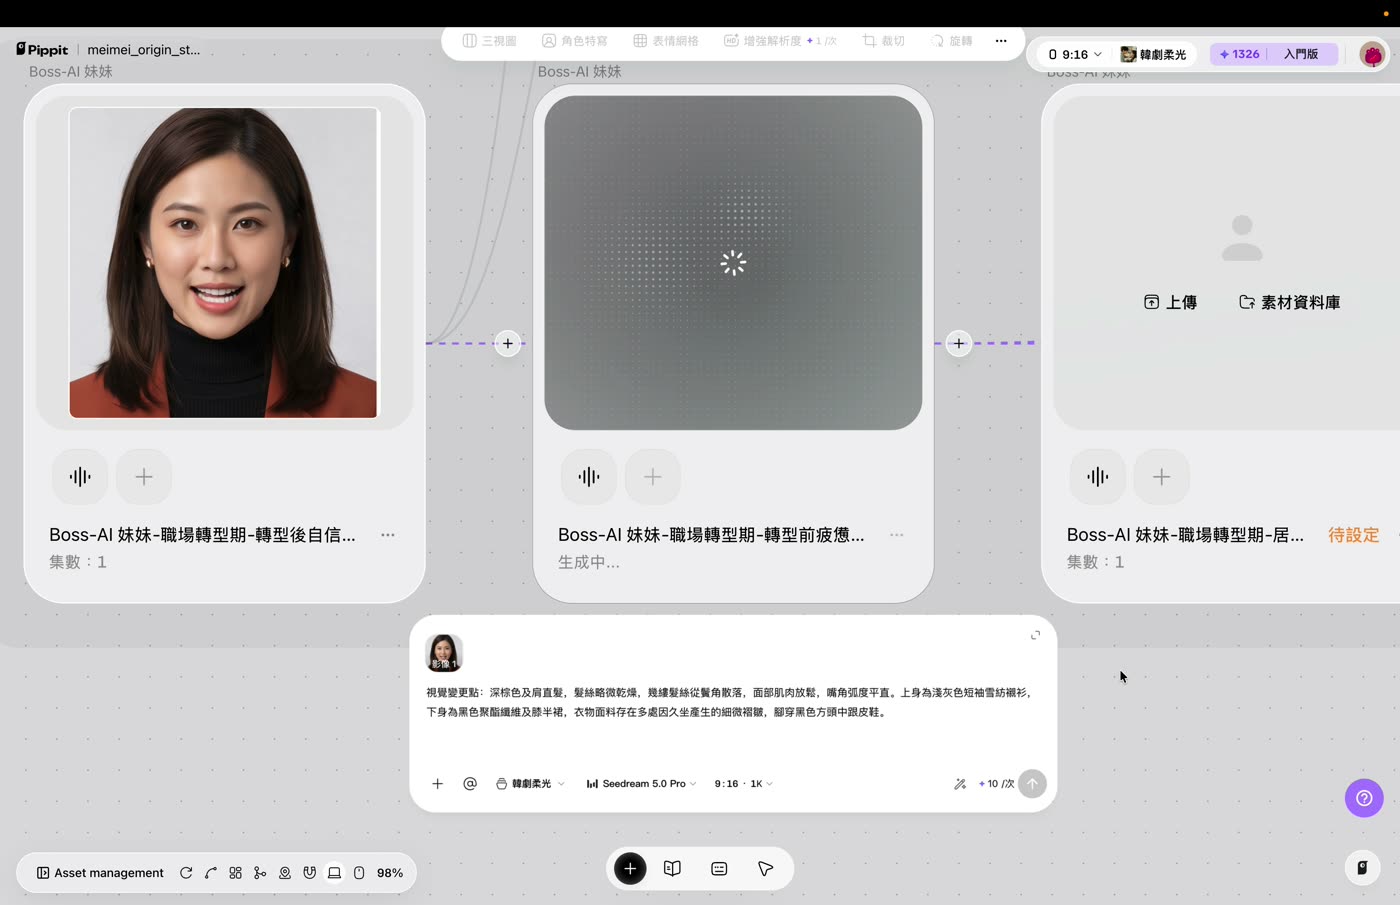The image size is (1400, 905).
Task: Open the 韓劇柔光 style dropdown in prompt box
Action: coord(530,784)
